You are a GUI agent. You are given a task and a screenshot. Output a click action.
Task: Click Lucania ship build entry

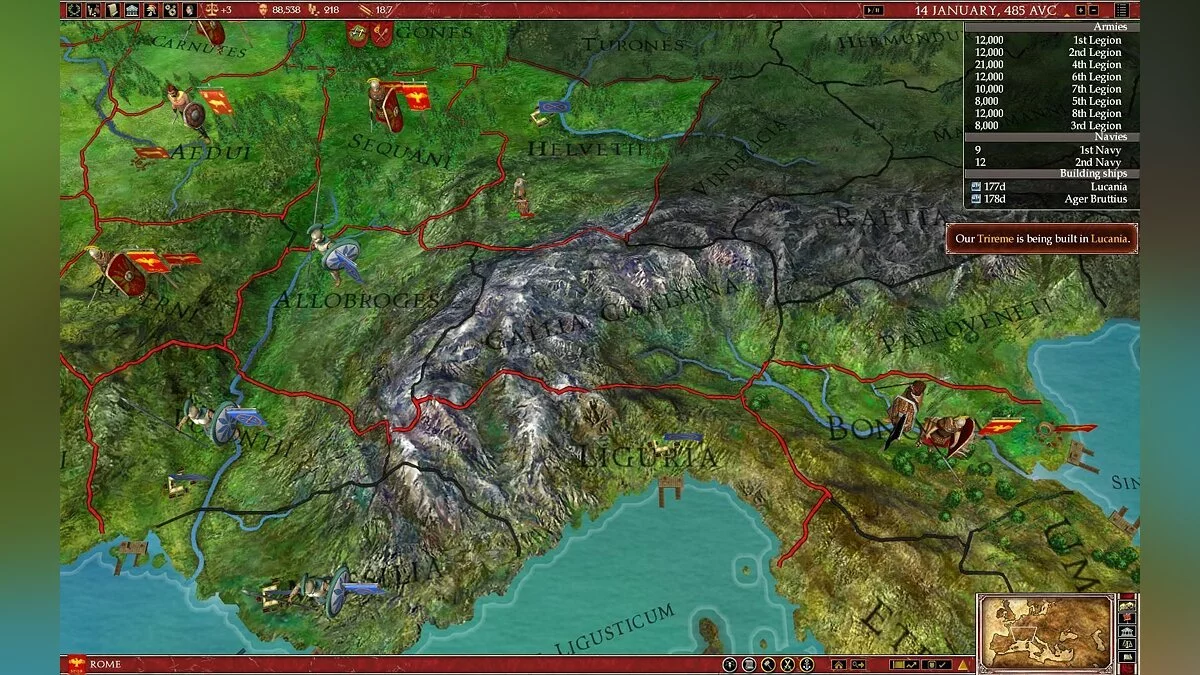tap(1050, 187)
